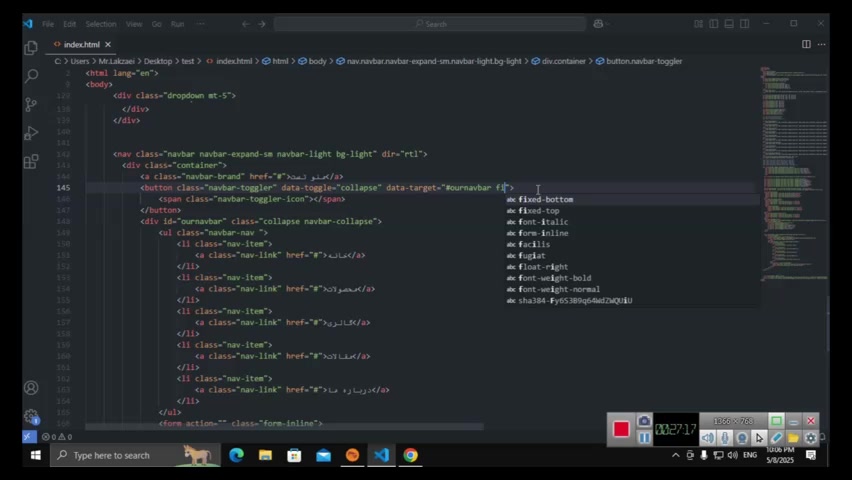Screen dimensions: 852x480
Task: Click the green capture region icon
Action: (776, 421)
